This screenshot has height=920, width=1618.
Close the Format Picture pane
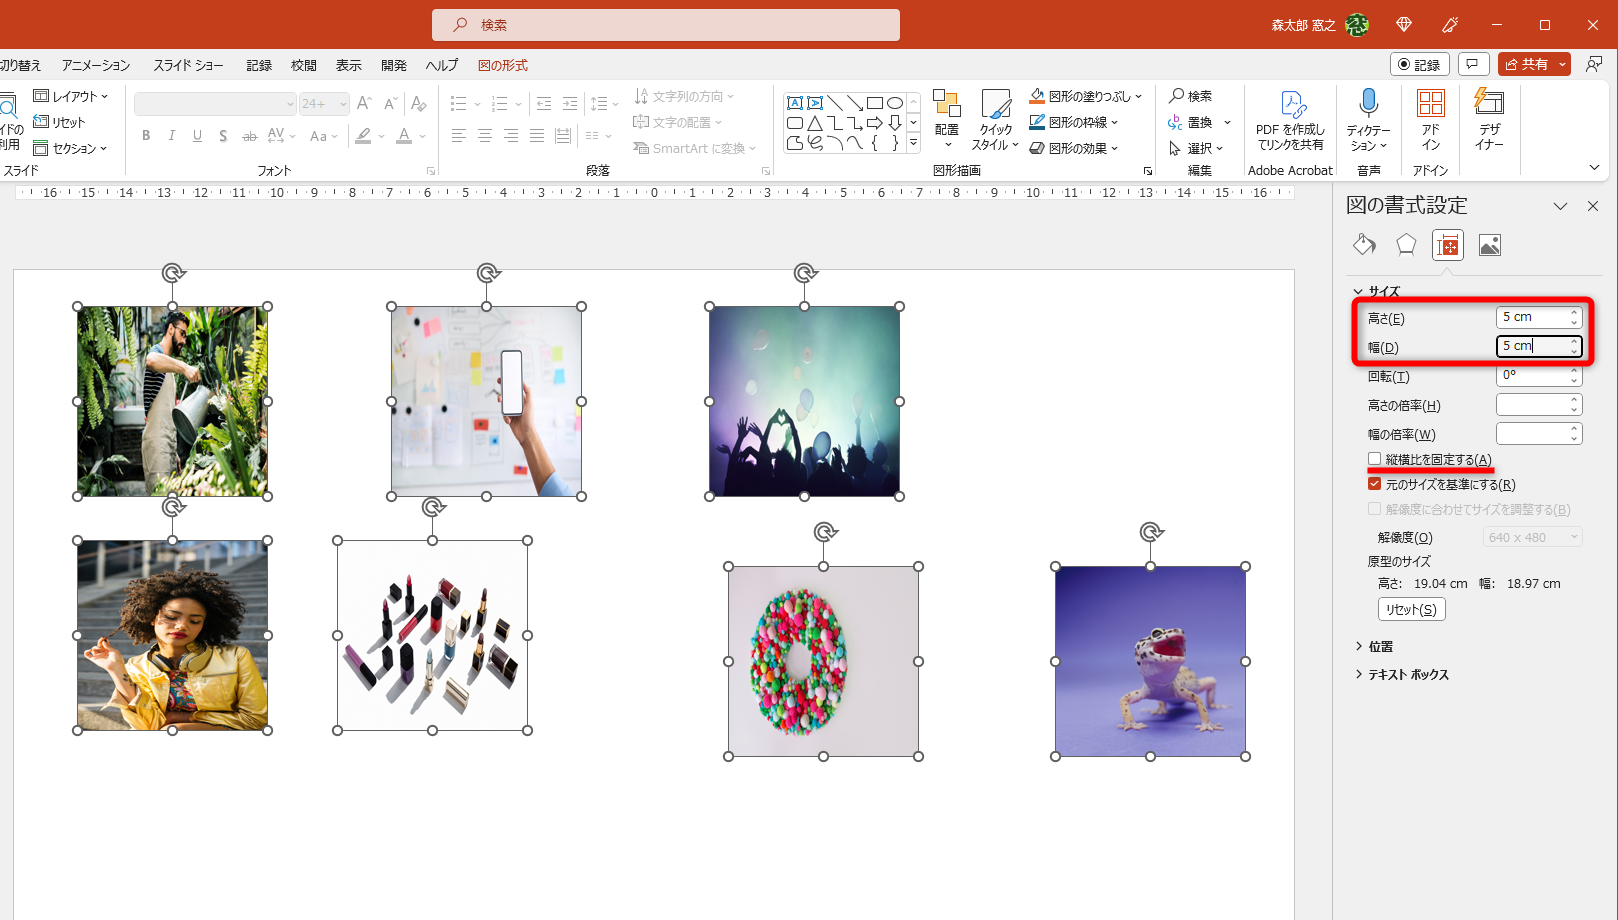tap(1593, 206)
